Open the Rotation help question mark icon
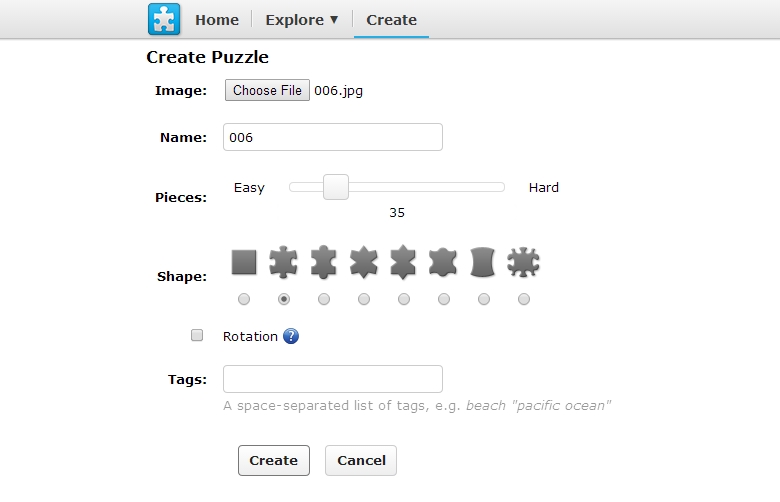This screenshot has height=502, width=780. (x=291, y=336)
